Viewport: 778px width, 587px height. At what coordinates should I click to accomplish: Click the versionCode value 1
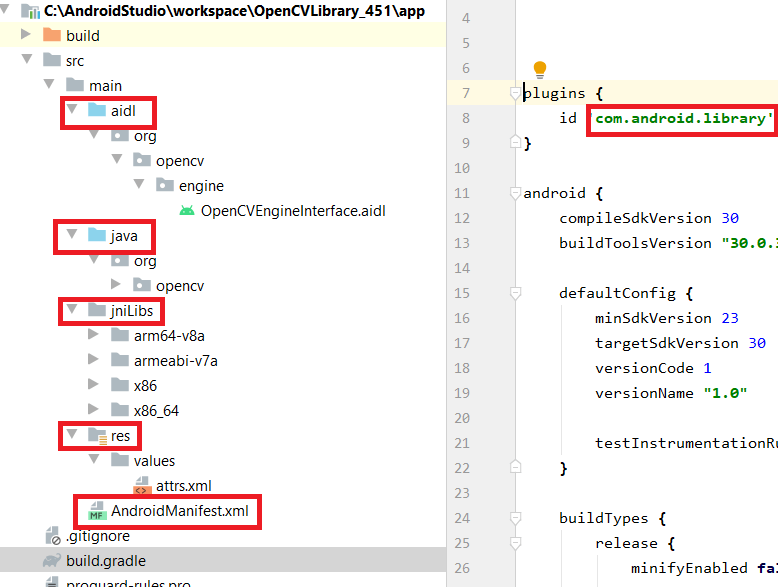click(x=707, y=368)
